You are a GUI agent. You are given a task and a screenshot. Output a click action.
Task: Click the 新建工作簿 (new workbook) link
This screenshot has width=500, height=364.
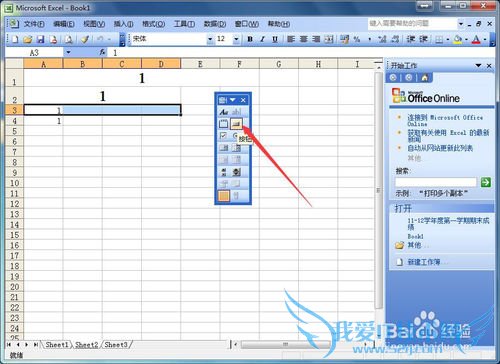pos(424,262)
